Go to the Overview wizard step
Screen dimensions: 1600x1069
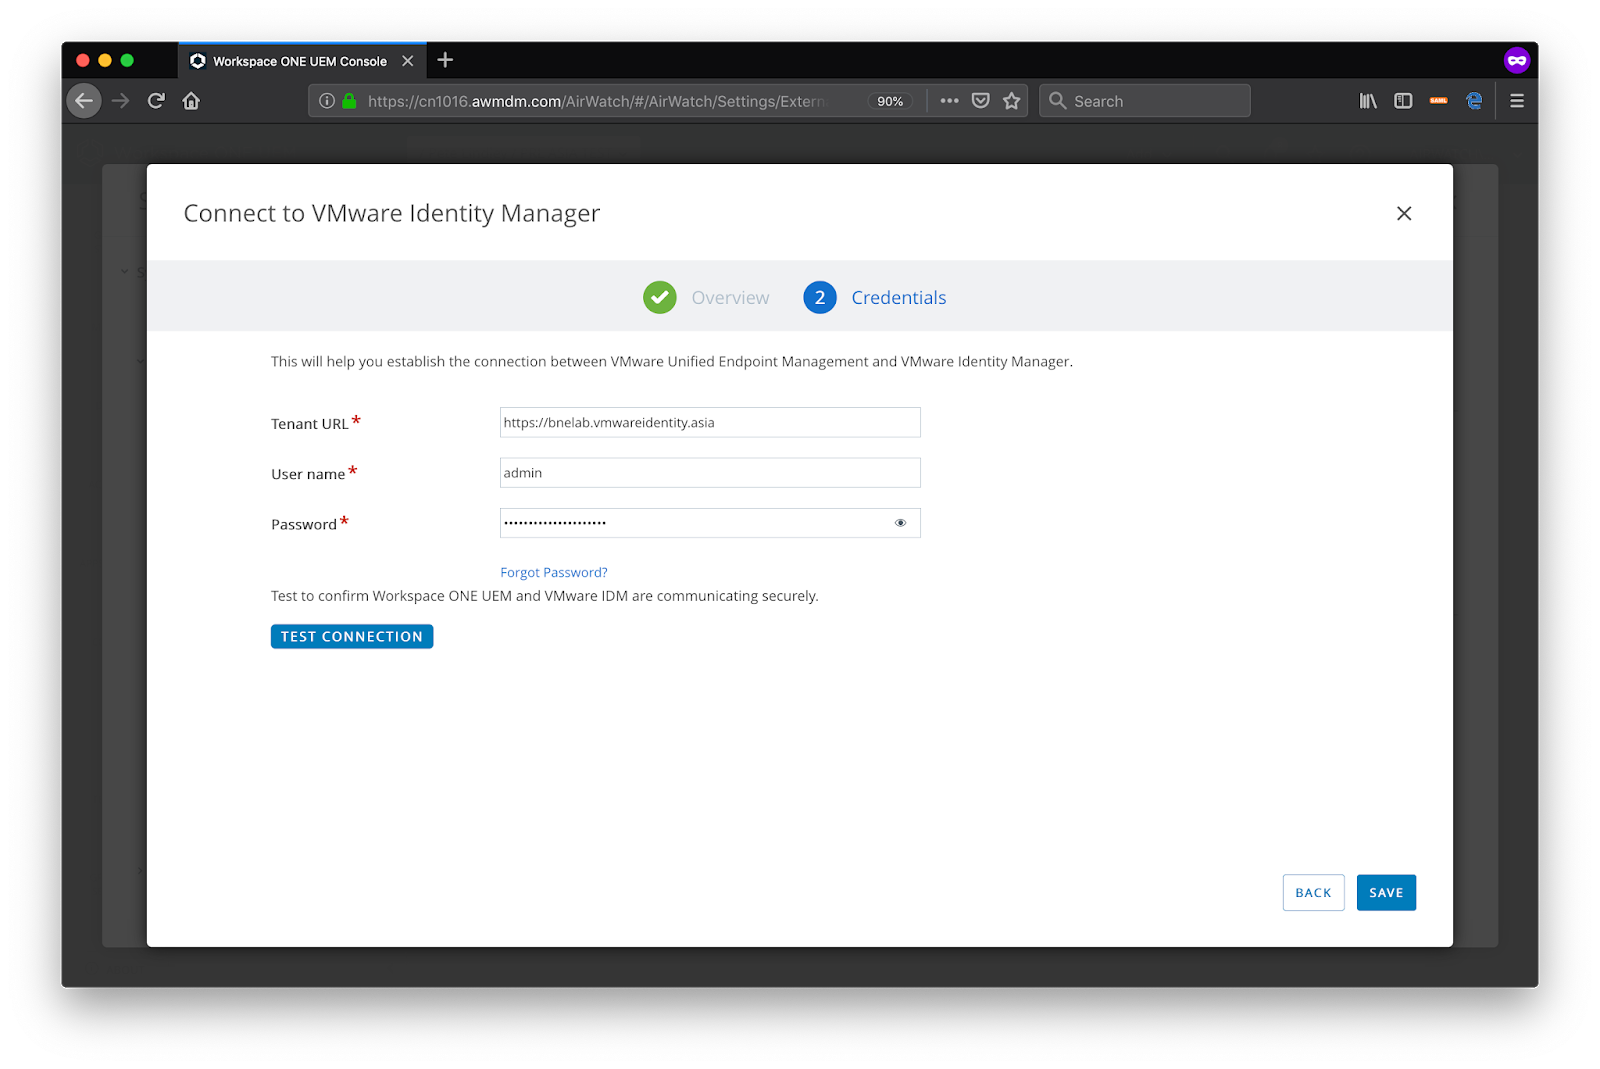click(x=730, y=298)
